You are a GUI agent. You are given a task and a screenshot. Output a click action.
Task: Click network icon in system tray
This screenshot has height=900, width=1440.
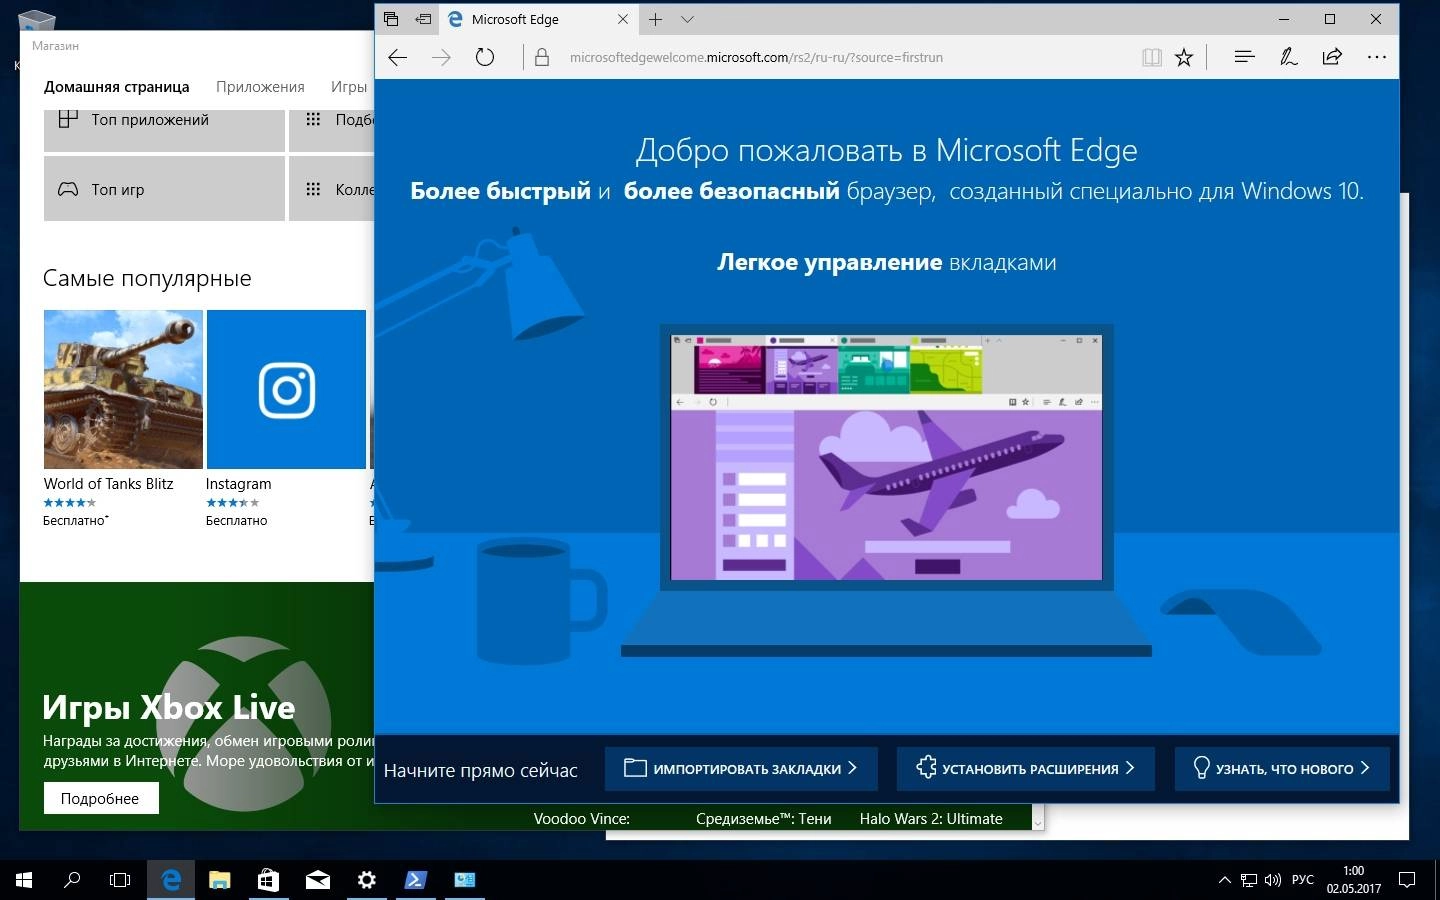[1249, 880]
